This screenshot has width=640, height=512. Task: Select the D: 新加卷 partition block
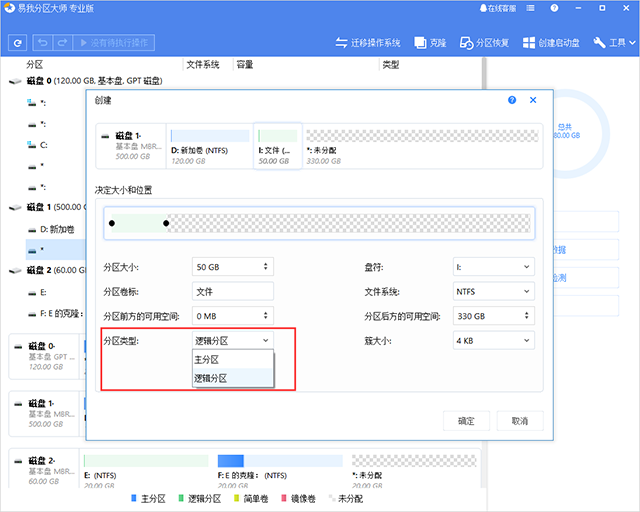(x=209, y=144)
